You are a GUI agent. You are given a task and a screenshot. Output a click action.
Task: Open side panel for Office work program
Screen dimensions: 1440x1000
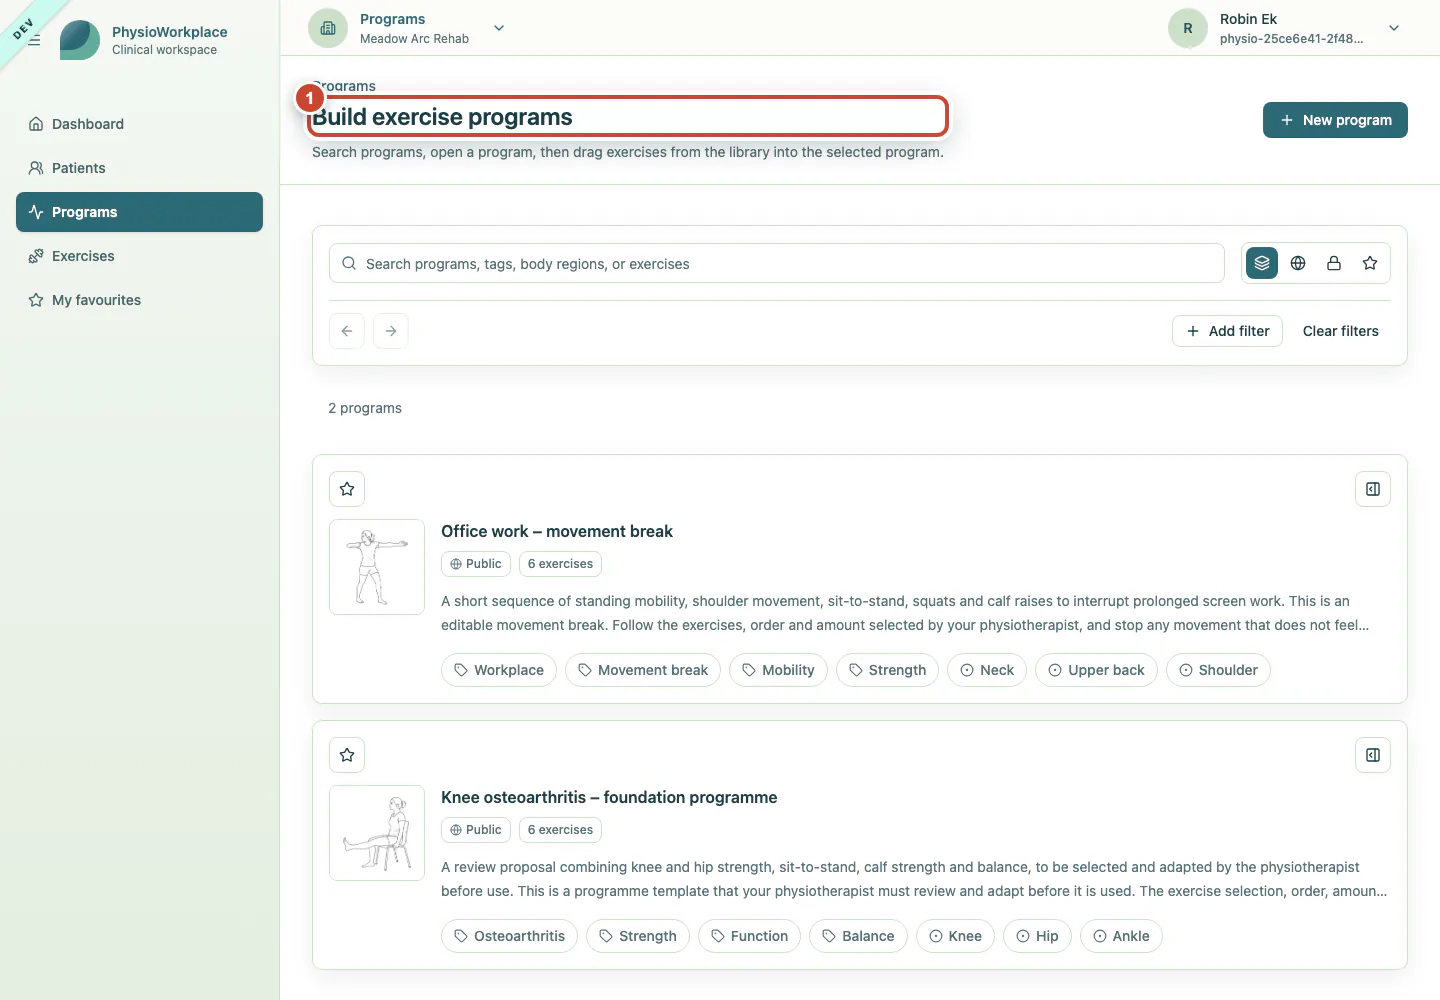click(x=1373, y=489)
